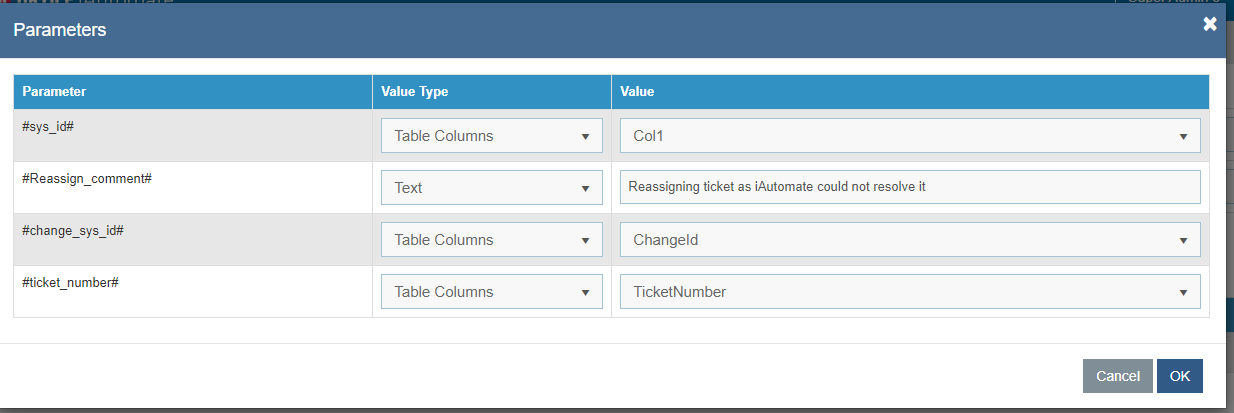Click the Value Type column header

[415, 92]
